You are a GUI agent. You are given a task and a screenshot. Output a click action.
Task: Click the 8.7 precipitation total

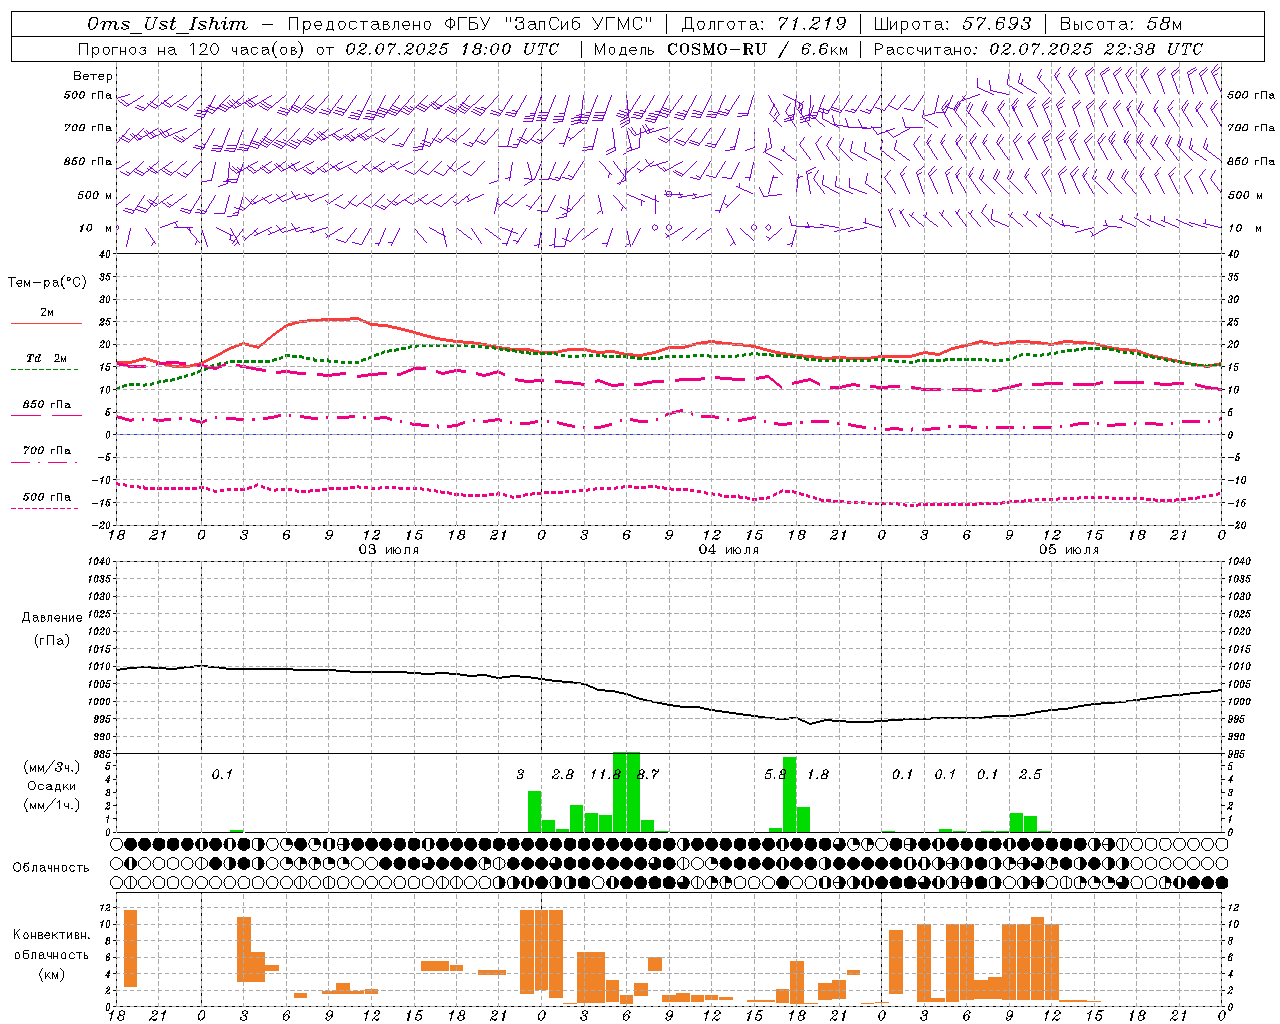(648, 775)
